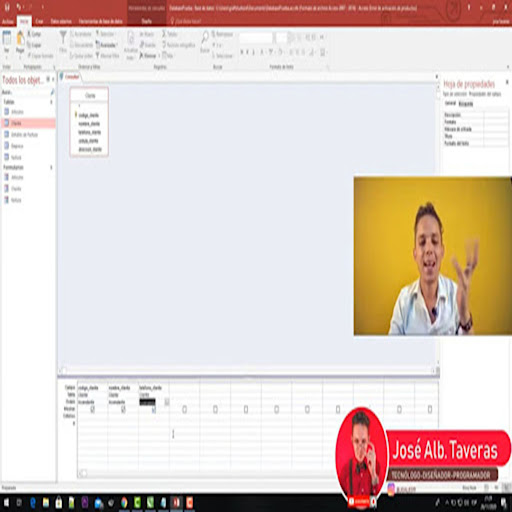Screen dimensions: 512x512
Task: Click the horizontal scrollbar of the query grid
Action: click(x=207, y=473)
